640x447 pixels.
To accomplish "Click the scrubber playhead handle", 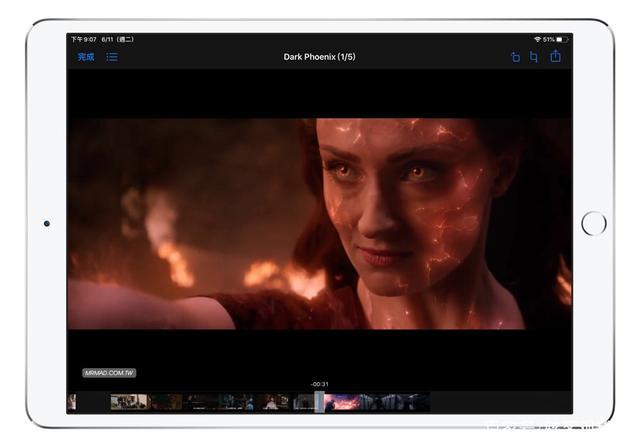I will click(x=319, y=402).
